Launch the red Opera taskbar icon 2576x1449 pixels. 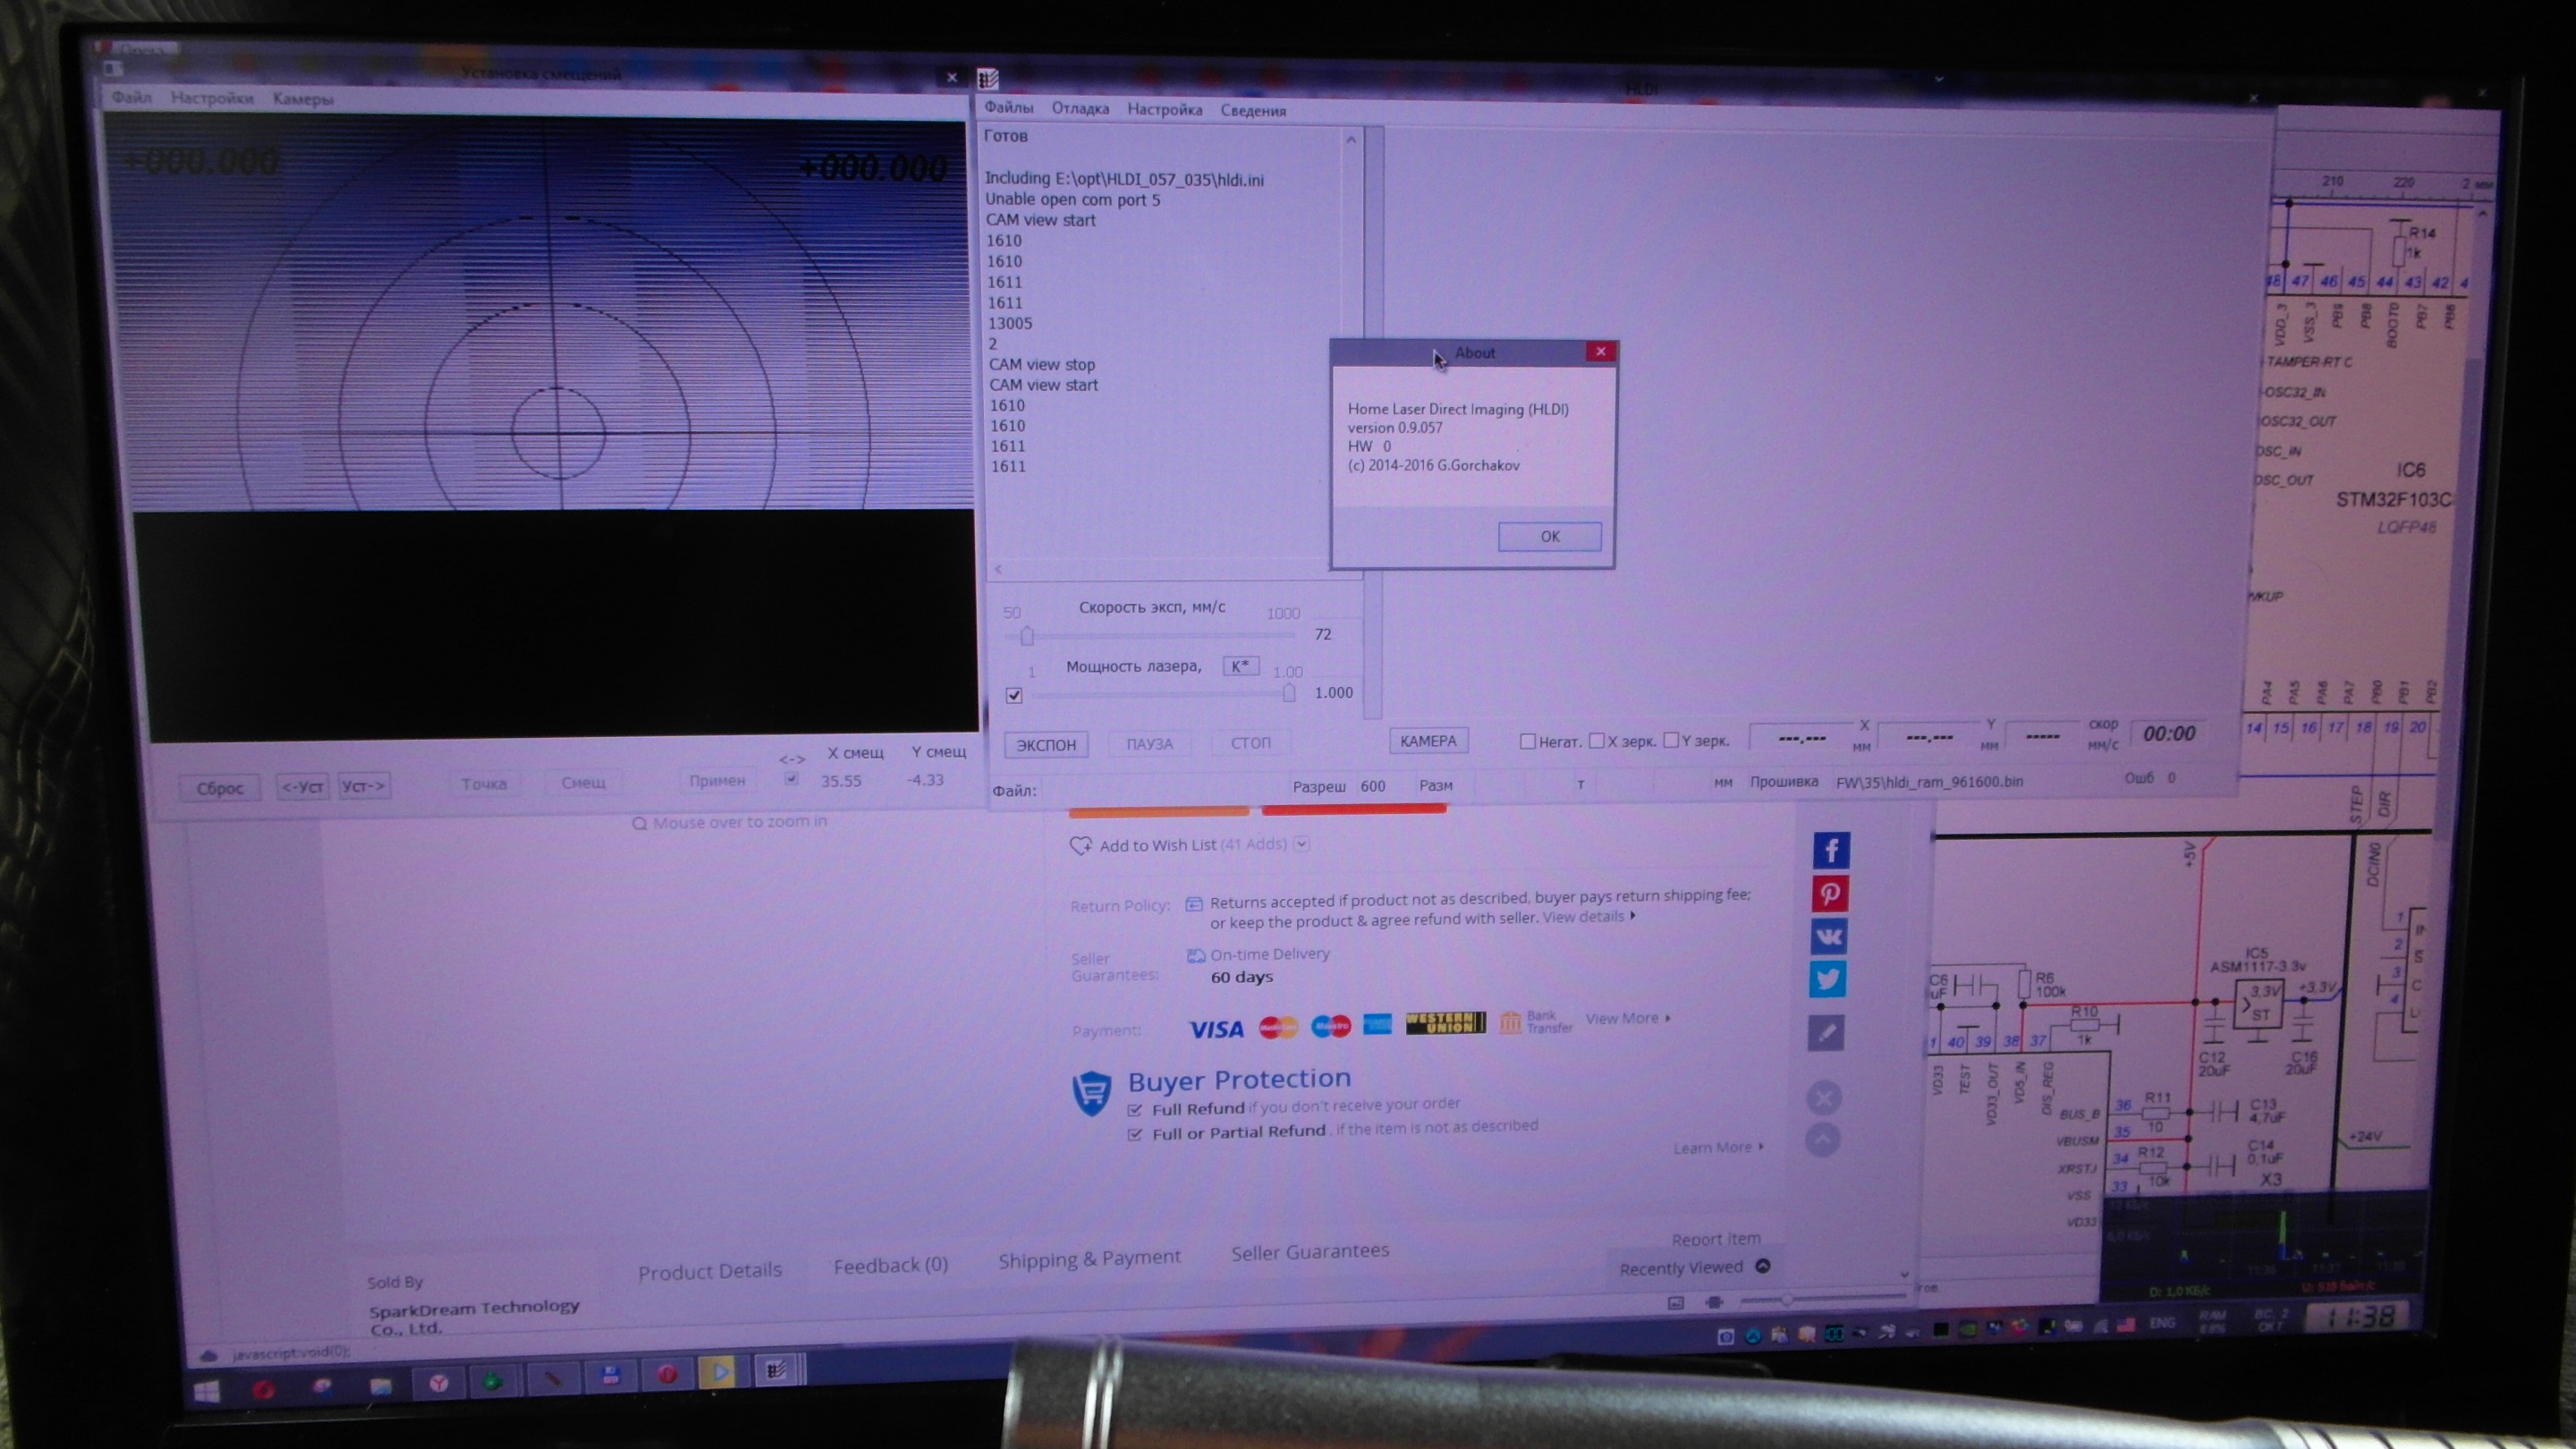(263, 1389)
